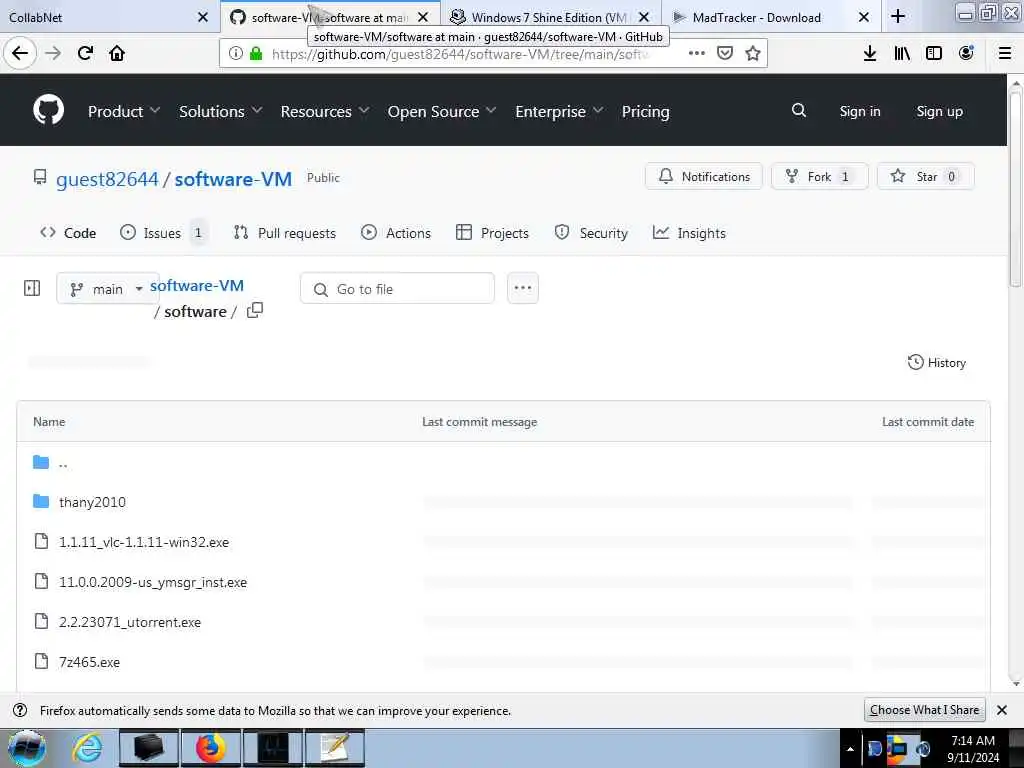Open page actions three-dot menu in address bar

(697, 54)
